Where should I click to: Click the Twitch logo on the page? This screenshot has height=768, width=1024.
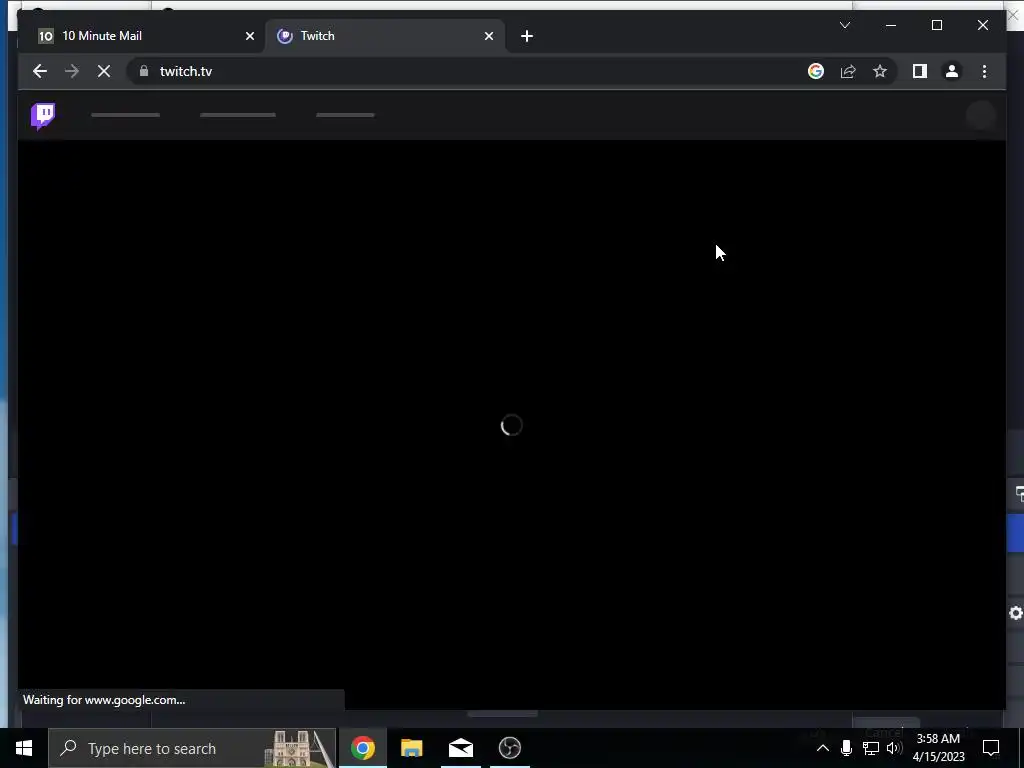tap(43, 116)
